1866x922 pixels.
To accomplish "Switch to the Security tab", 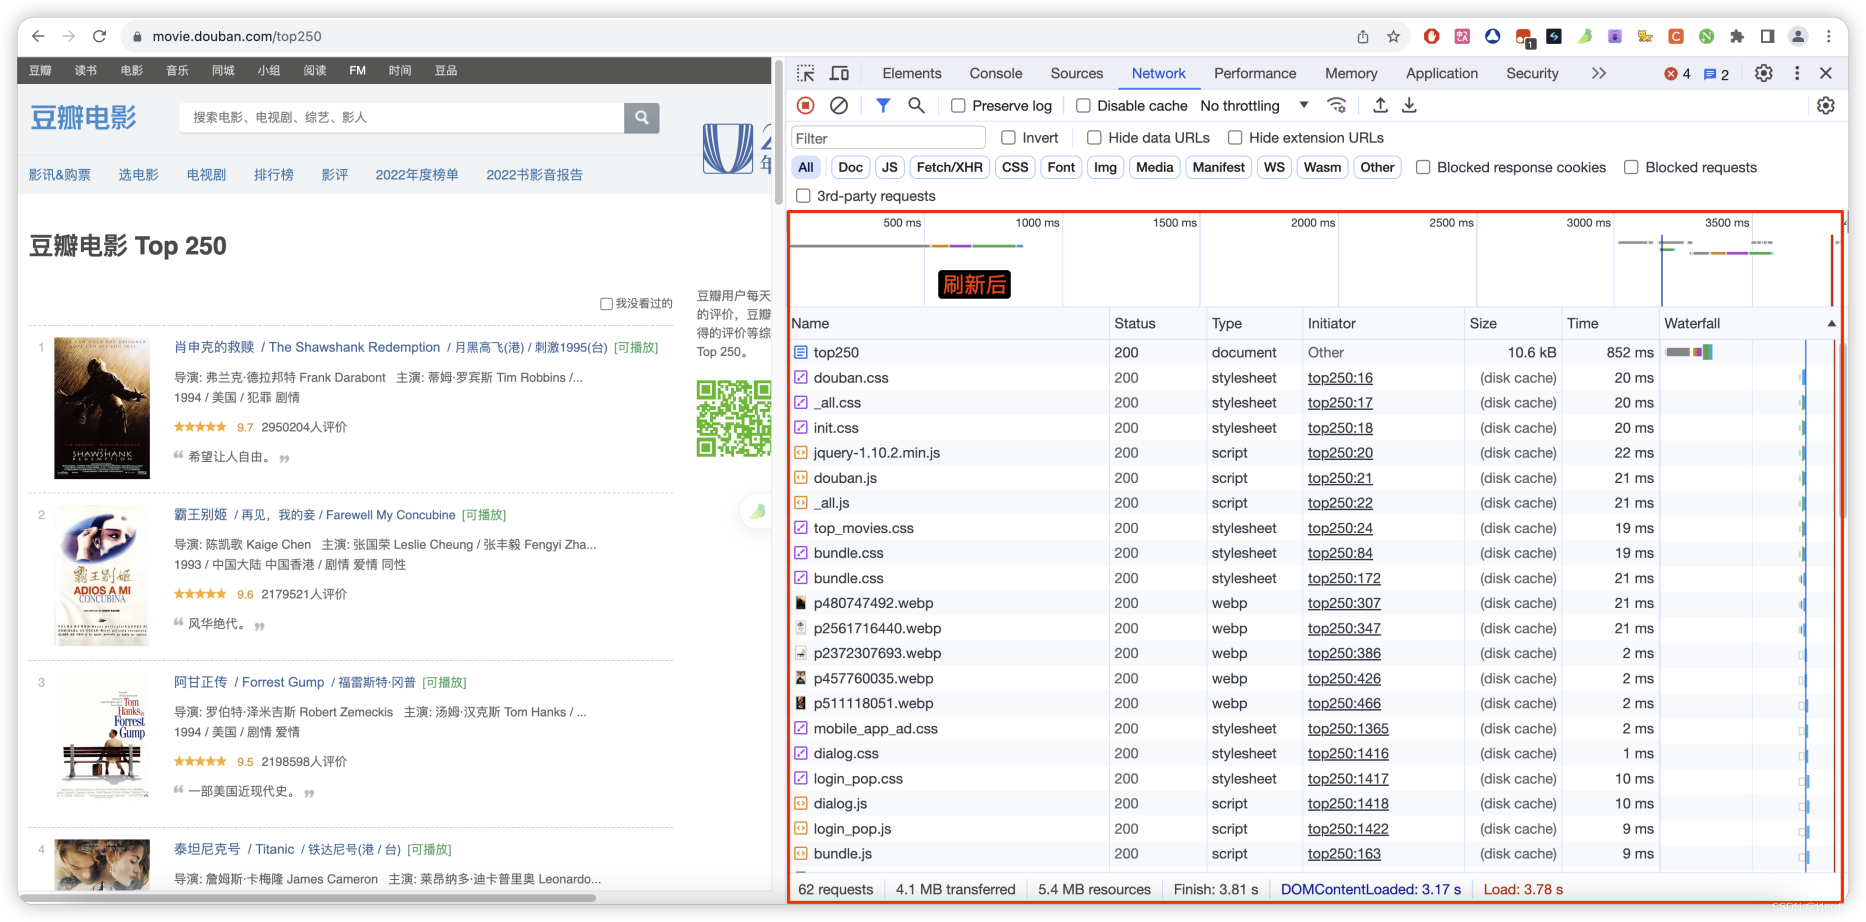I will click(x=1532, y=73).
